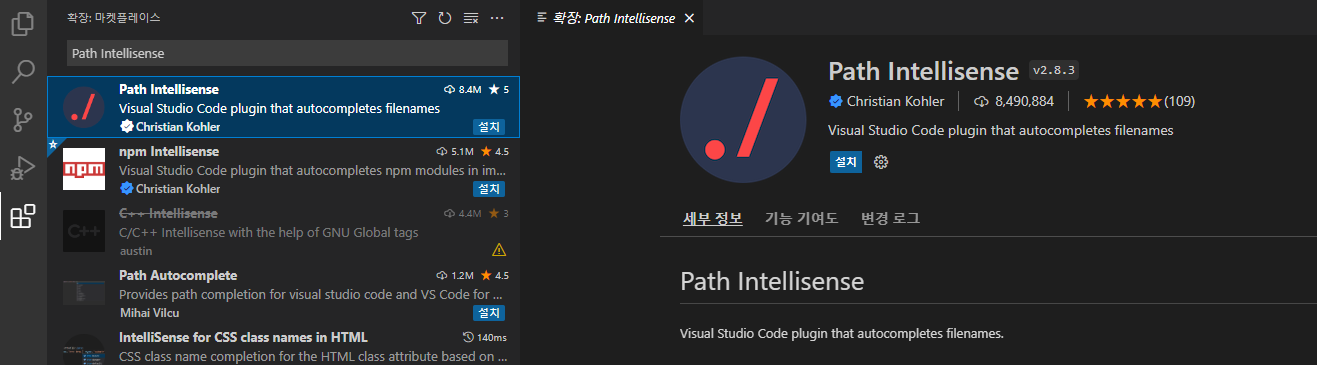Click the filter extensions funnel icon

[419, 18]
